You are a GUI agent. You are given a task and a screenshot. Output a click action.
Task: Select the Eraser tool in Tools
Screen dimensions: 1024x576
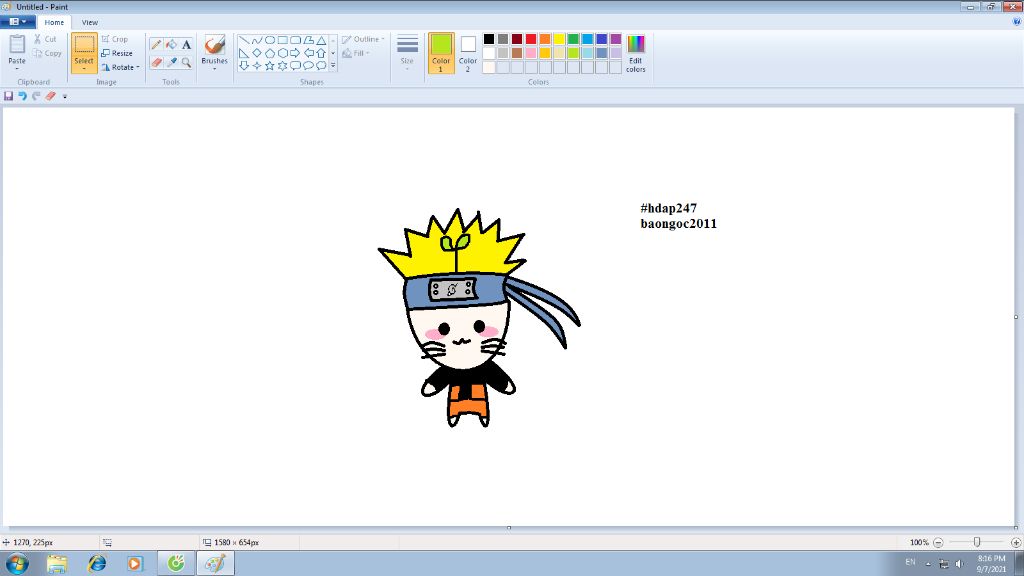tap(156, 62)
